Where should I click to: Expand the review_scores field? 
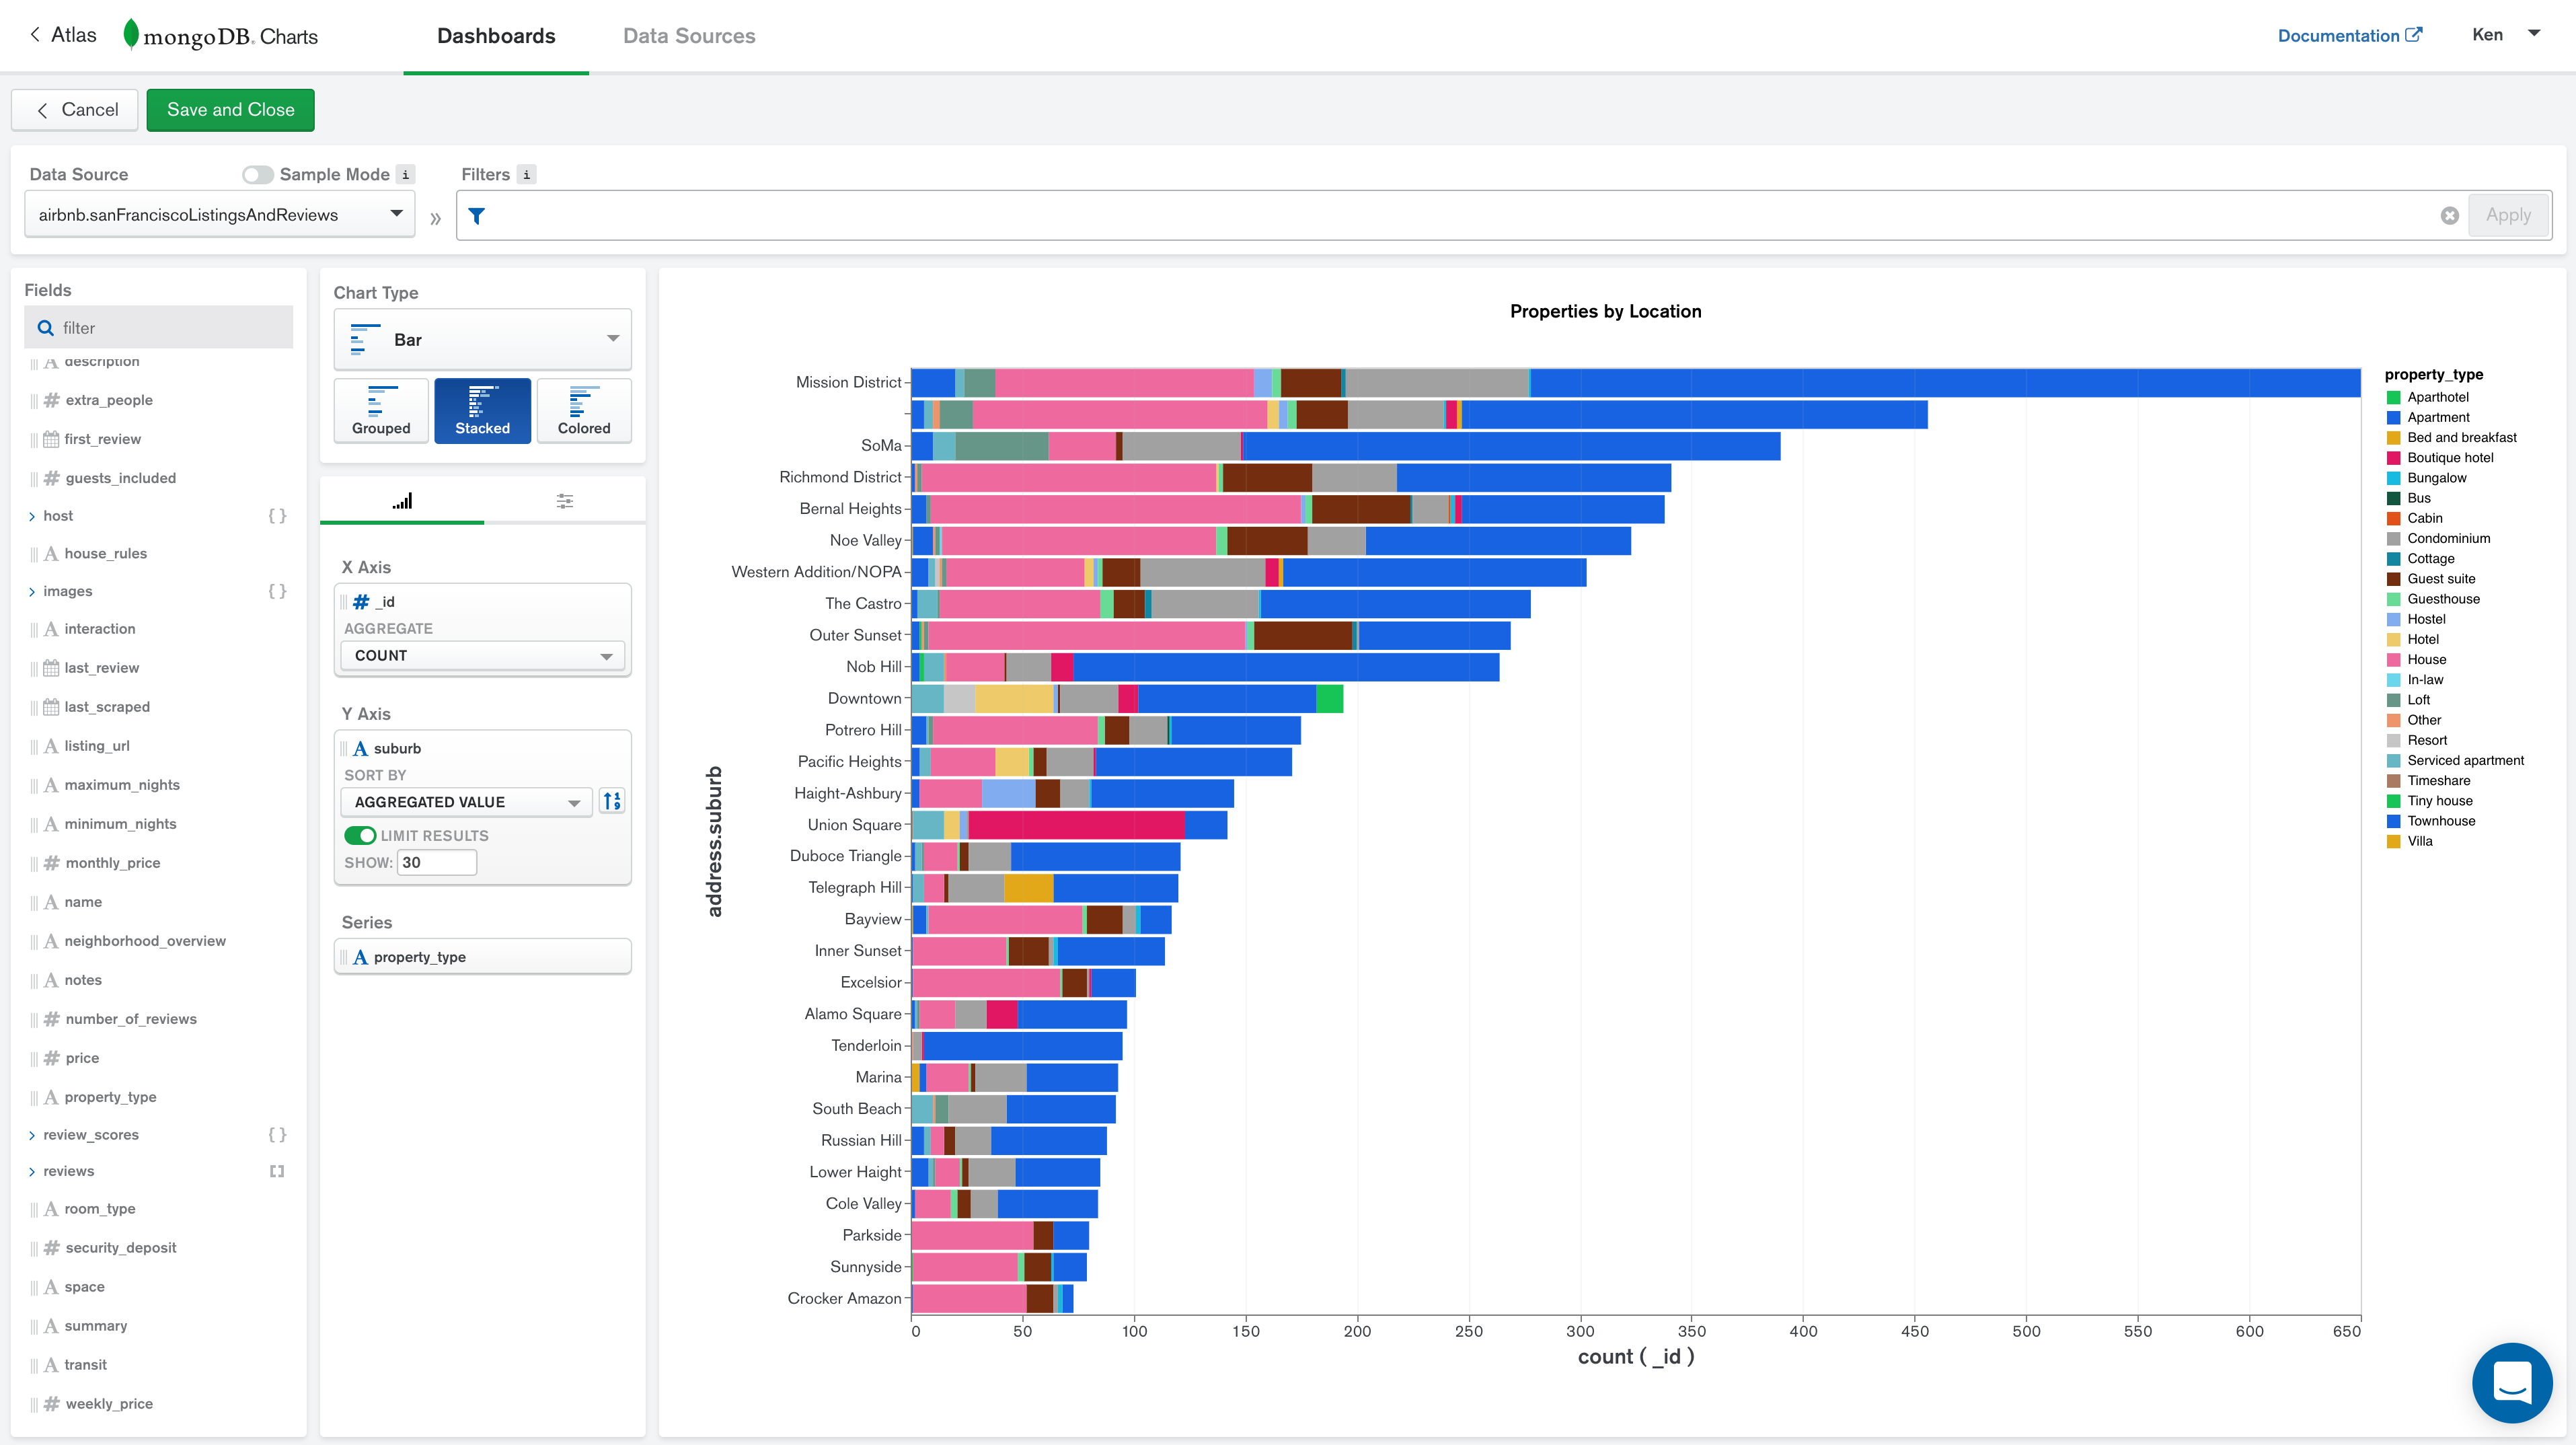tap(32, 1135)
